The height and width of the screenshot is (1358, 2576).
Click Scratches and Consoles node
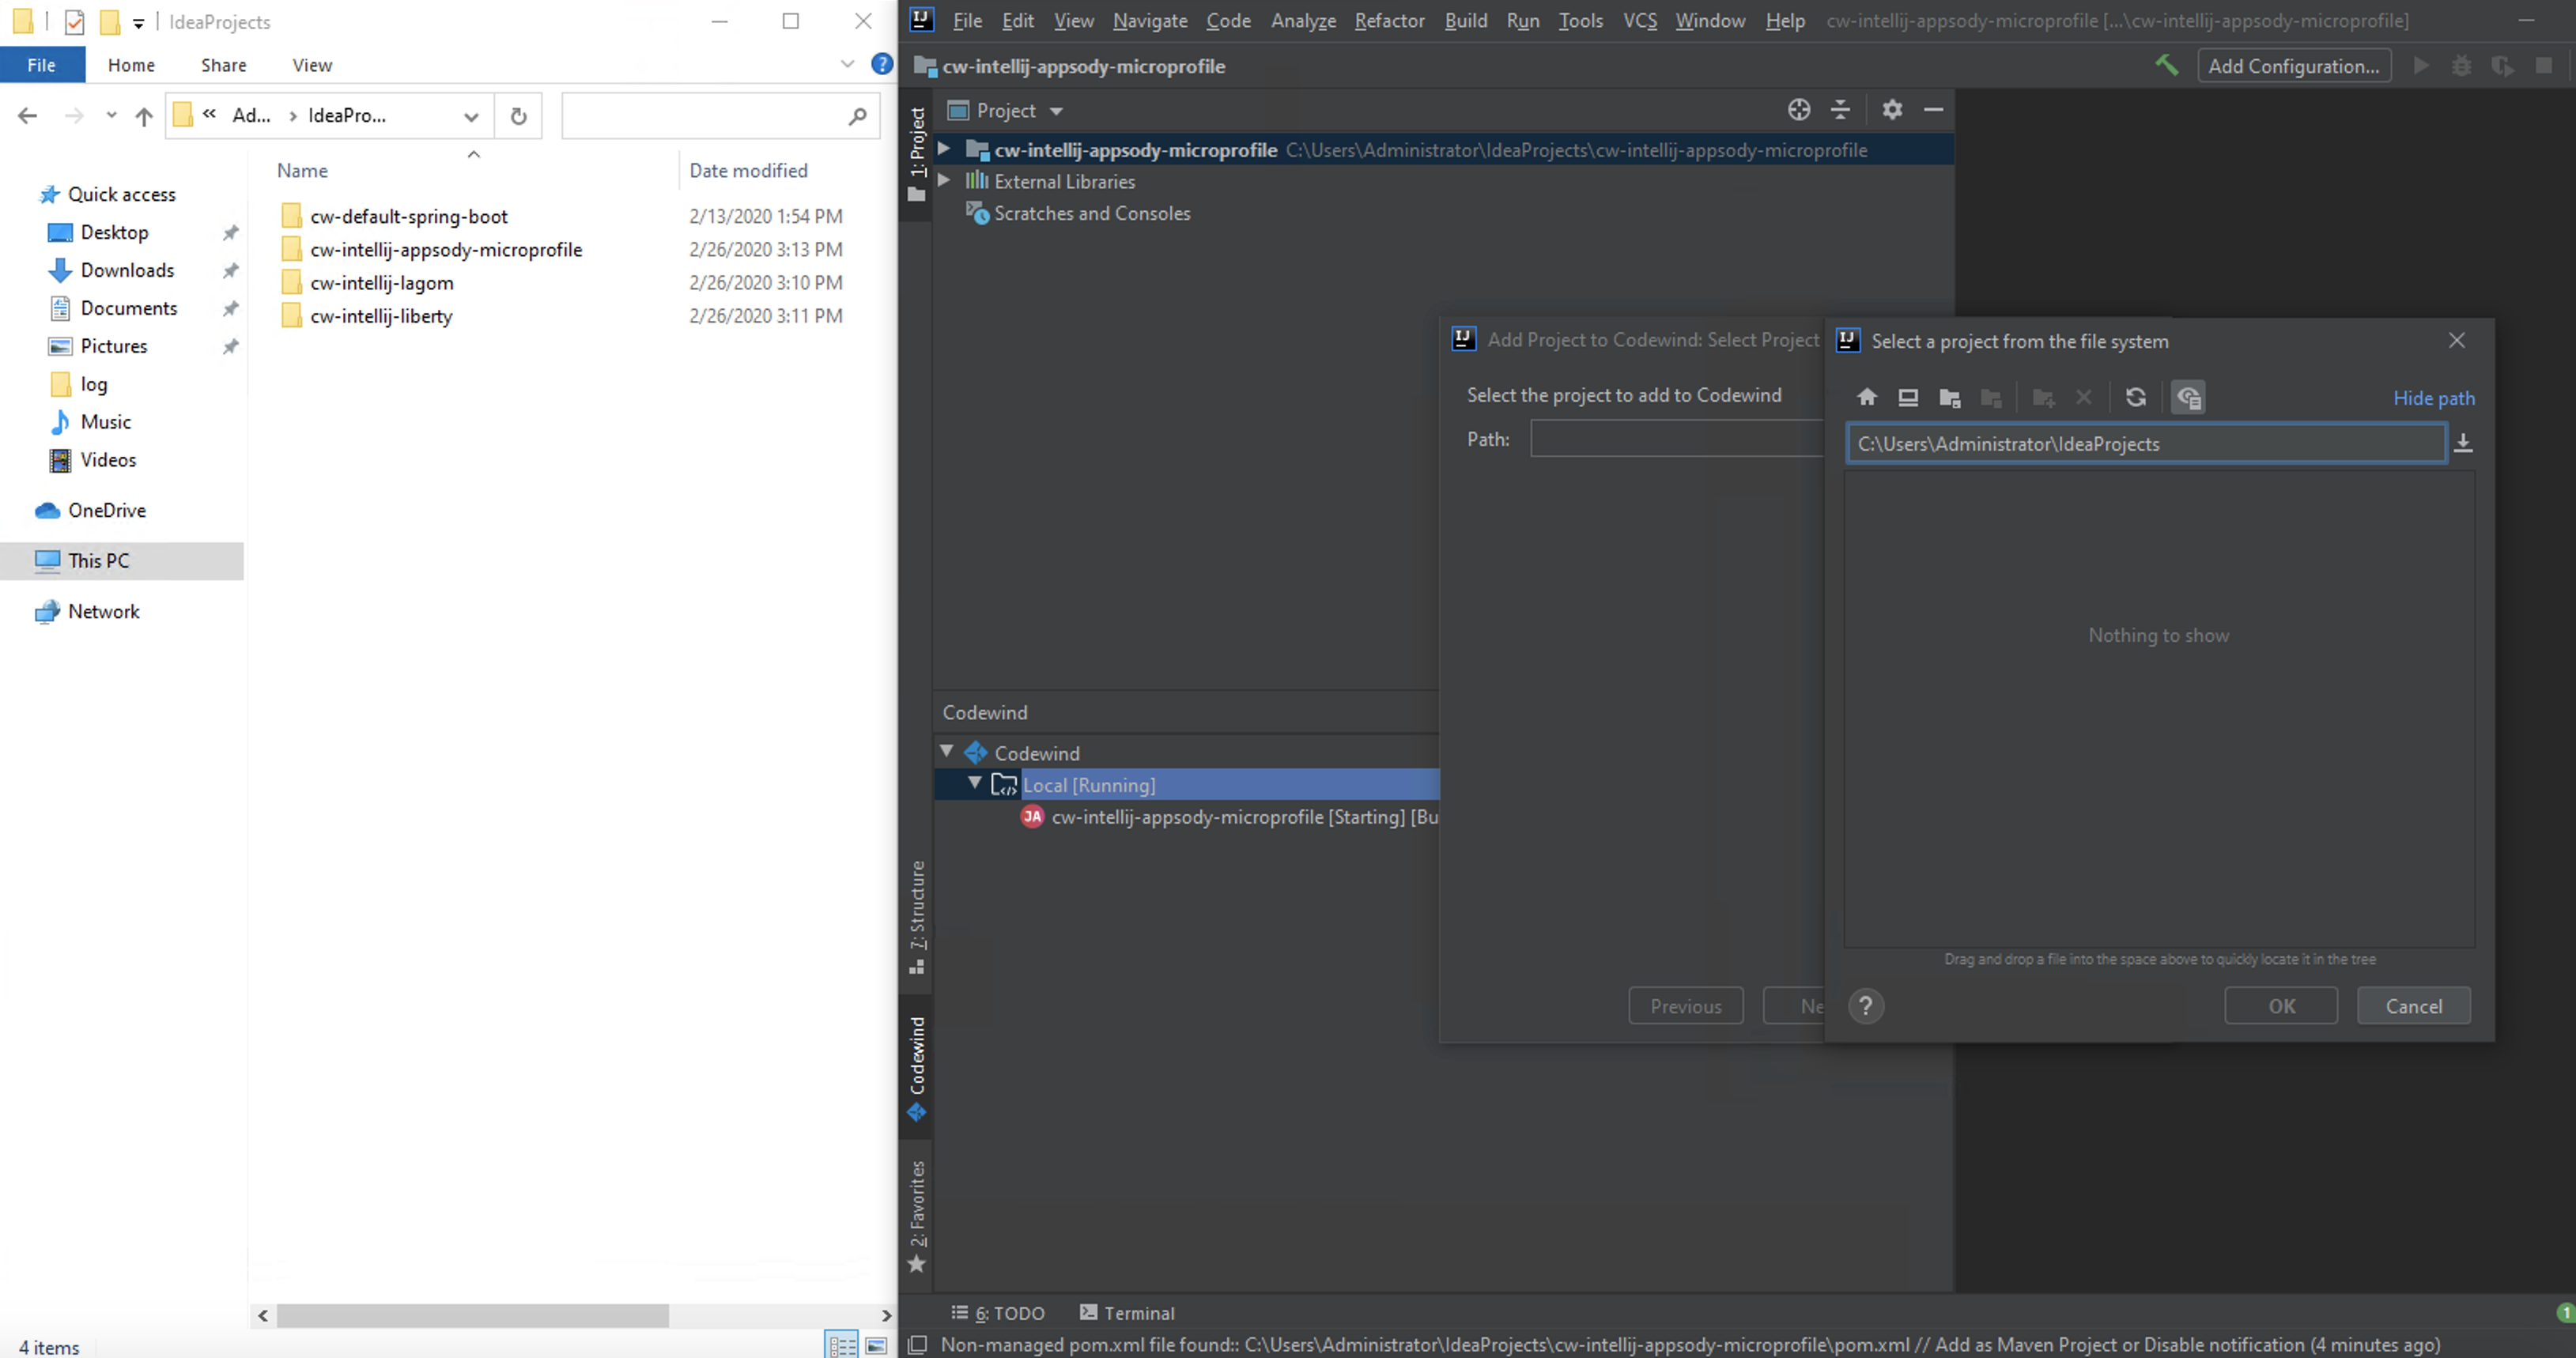1091,213
